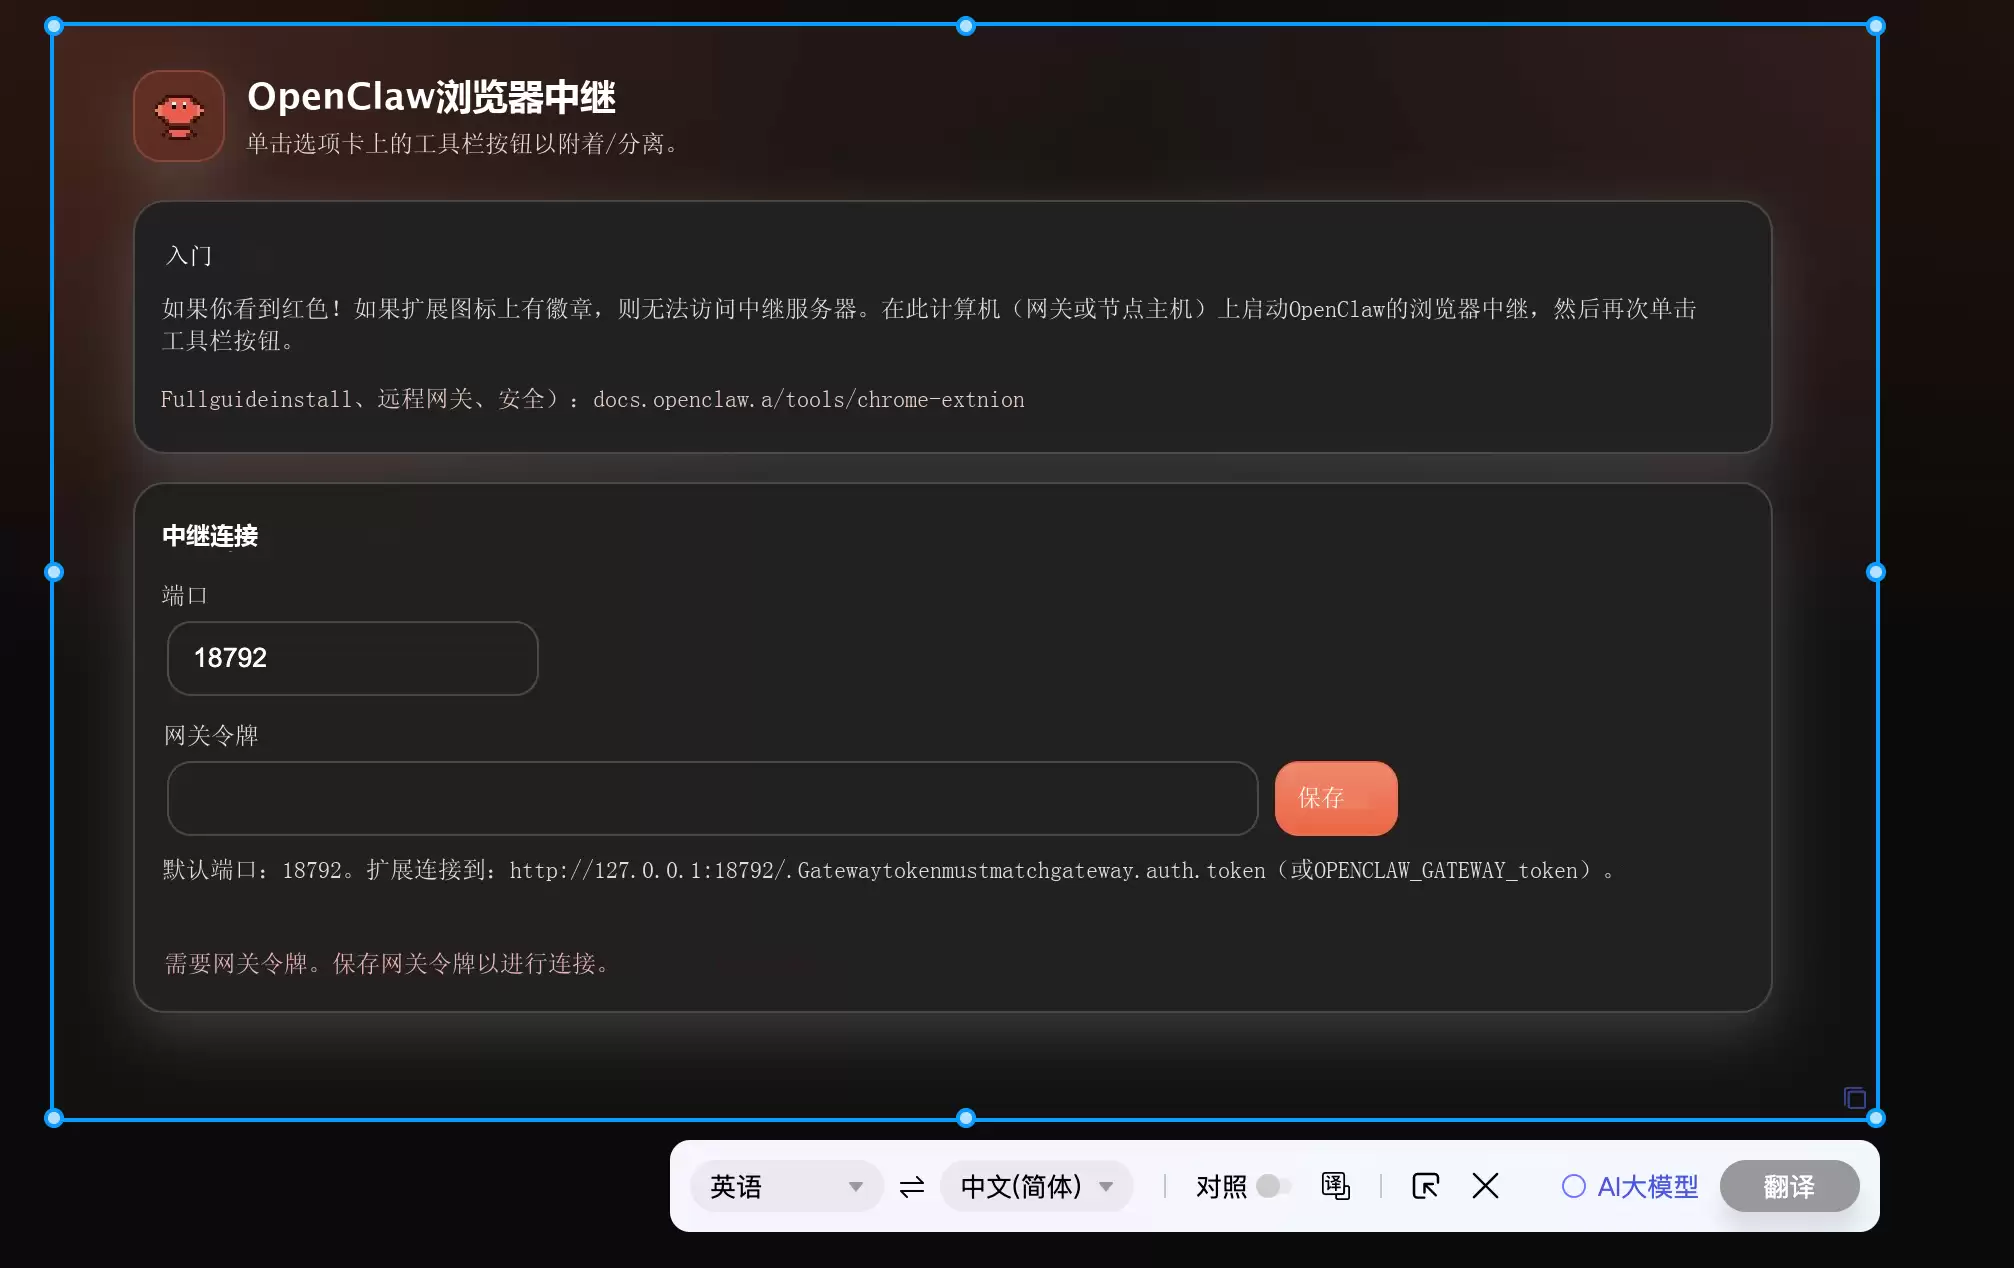Click the X icon to dismiss translation

point(1485,1186)
